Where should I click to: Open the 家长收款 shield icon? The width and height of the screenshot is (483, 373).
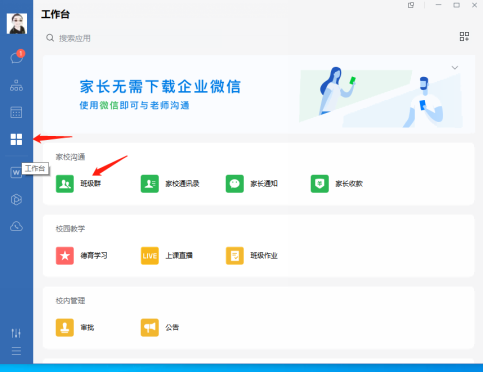[x=320, y=184]
